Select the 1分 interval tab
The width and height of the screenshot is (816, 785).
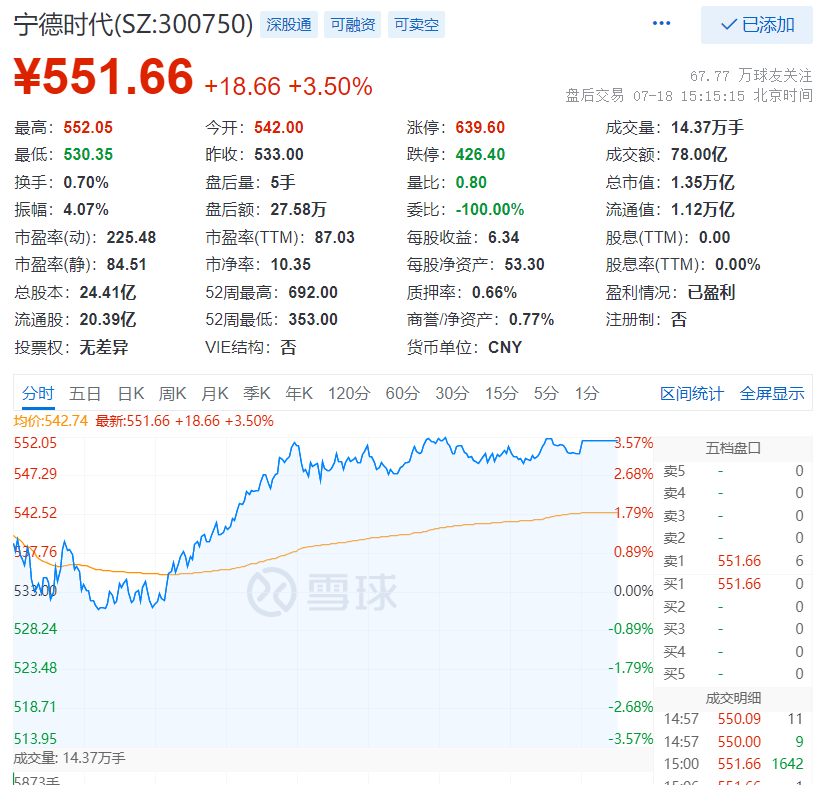pos(586,393)
